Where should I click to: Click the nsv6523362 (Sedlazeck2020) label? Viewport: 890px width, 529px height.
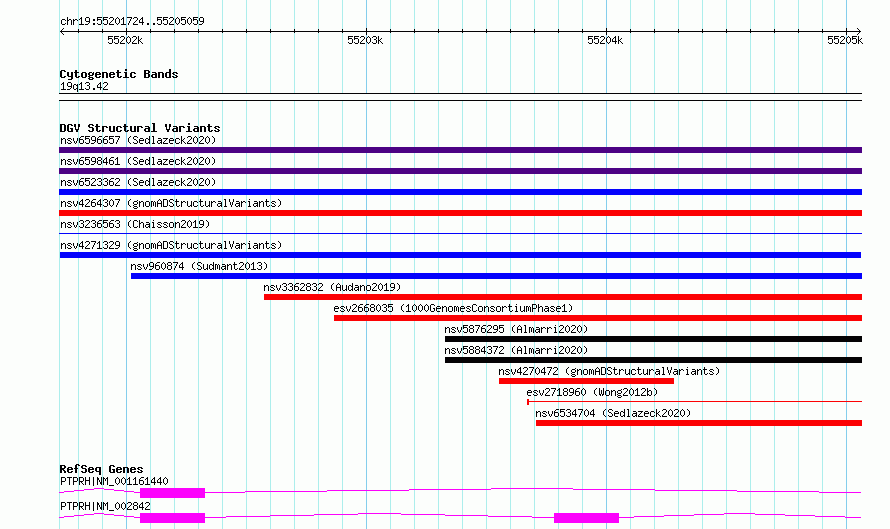pos(138,182)
